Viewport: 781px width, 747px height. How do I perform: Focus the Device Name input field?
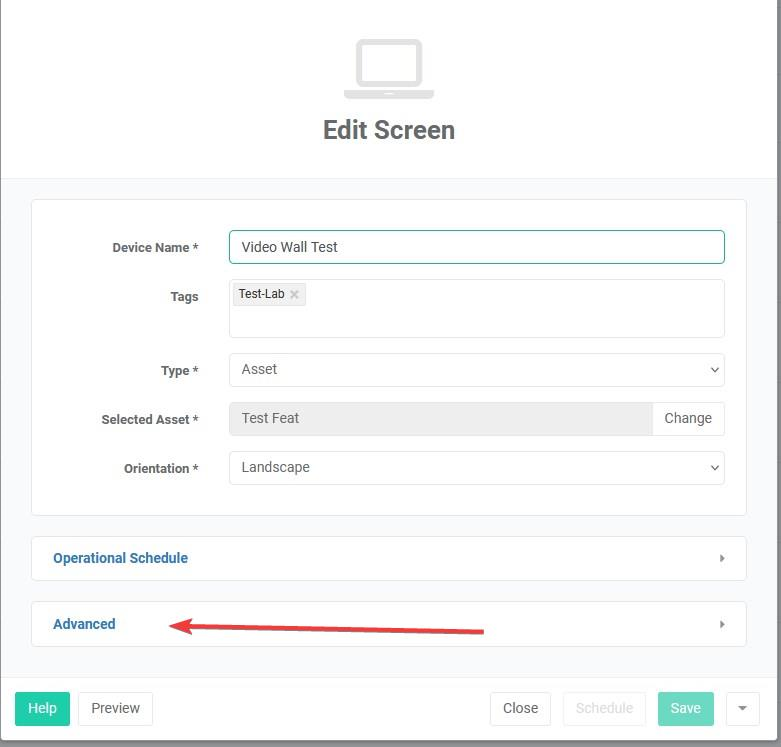point(477,247)
